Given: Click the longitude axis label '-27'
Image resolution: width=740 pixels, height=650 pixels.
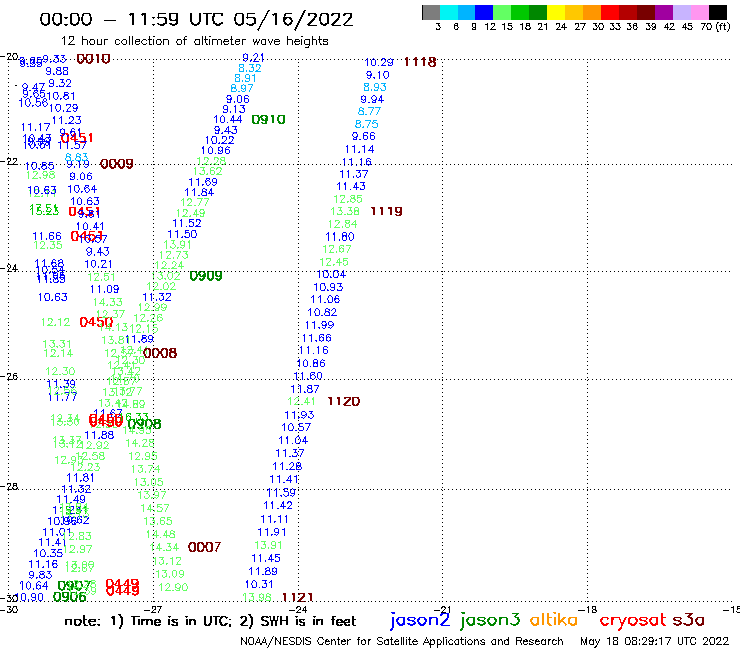Looking at the screenshot, I should (x=153, y=609).
